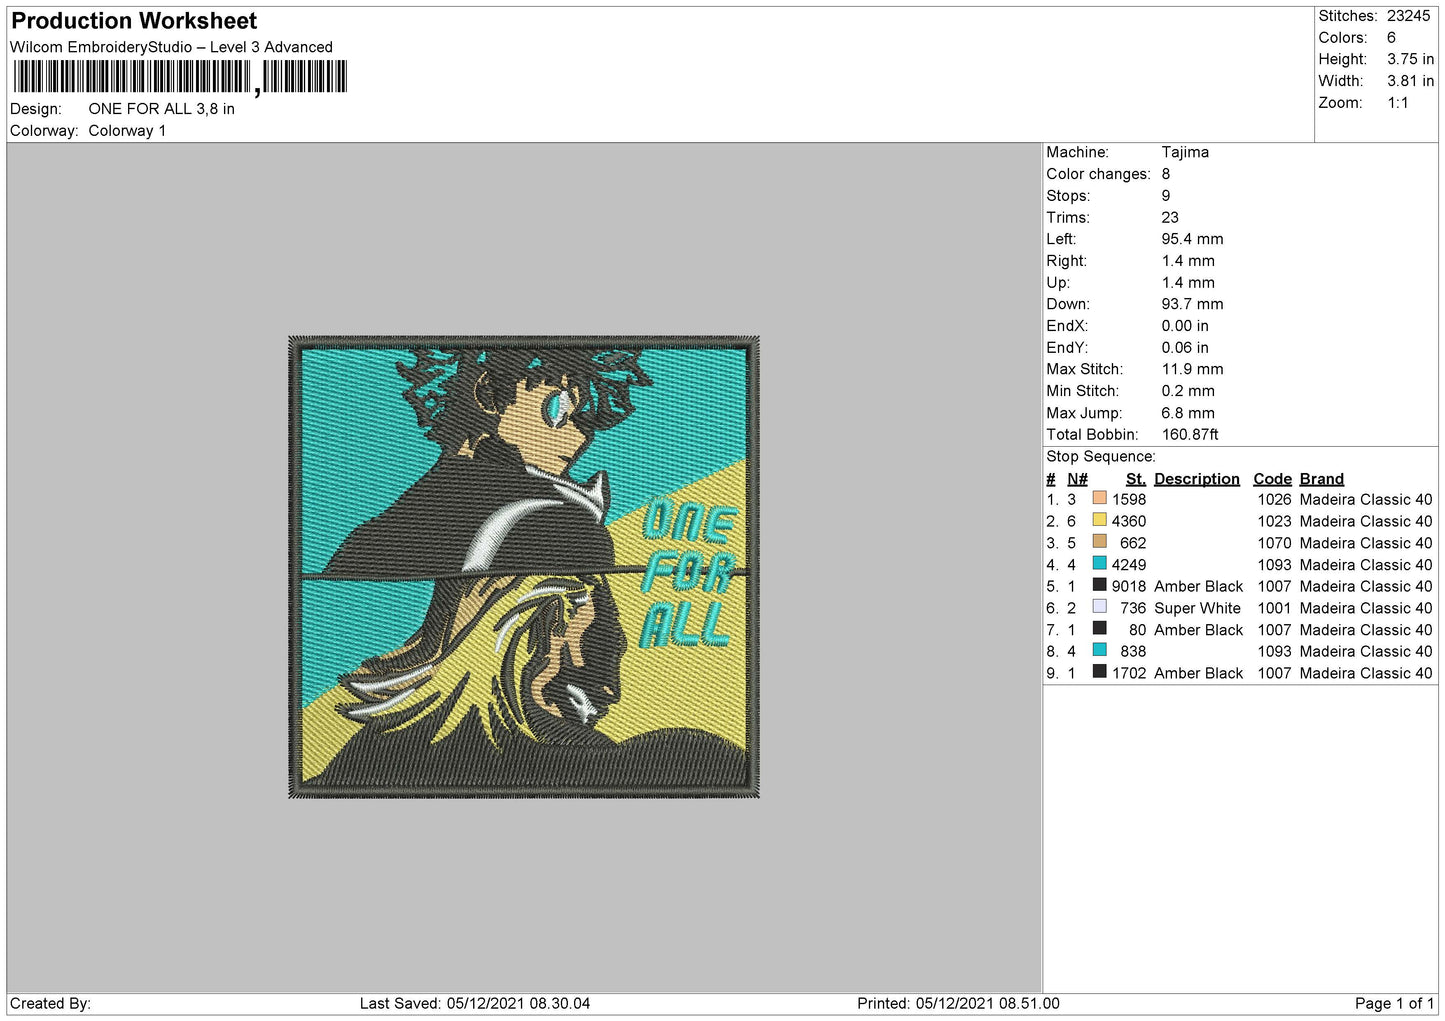Click the Max Jump value '6.8 mm'
Image resolution: width=1445 pixels, height=1021 pixels.
1188,413
